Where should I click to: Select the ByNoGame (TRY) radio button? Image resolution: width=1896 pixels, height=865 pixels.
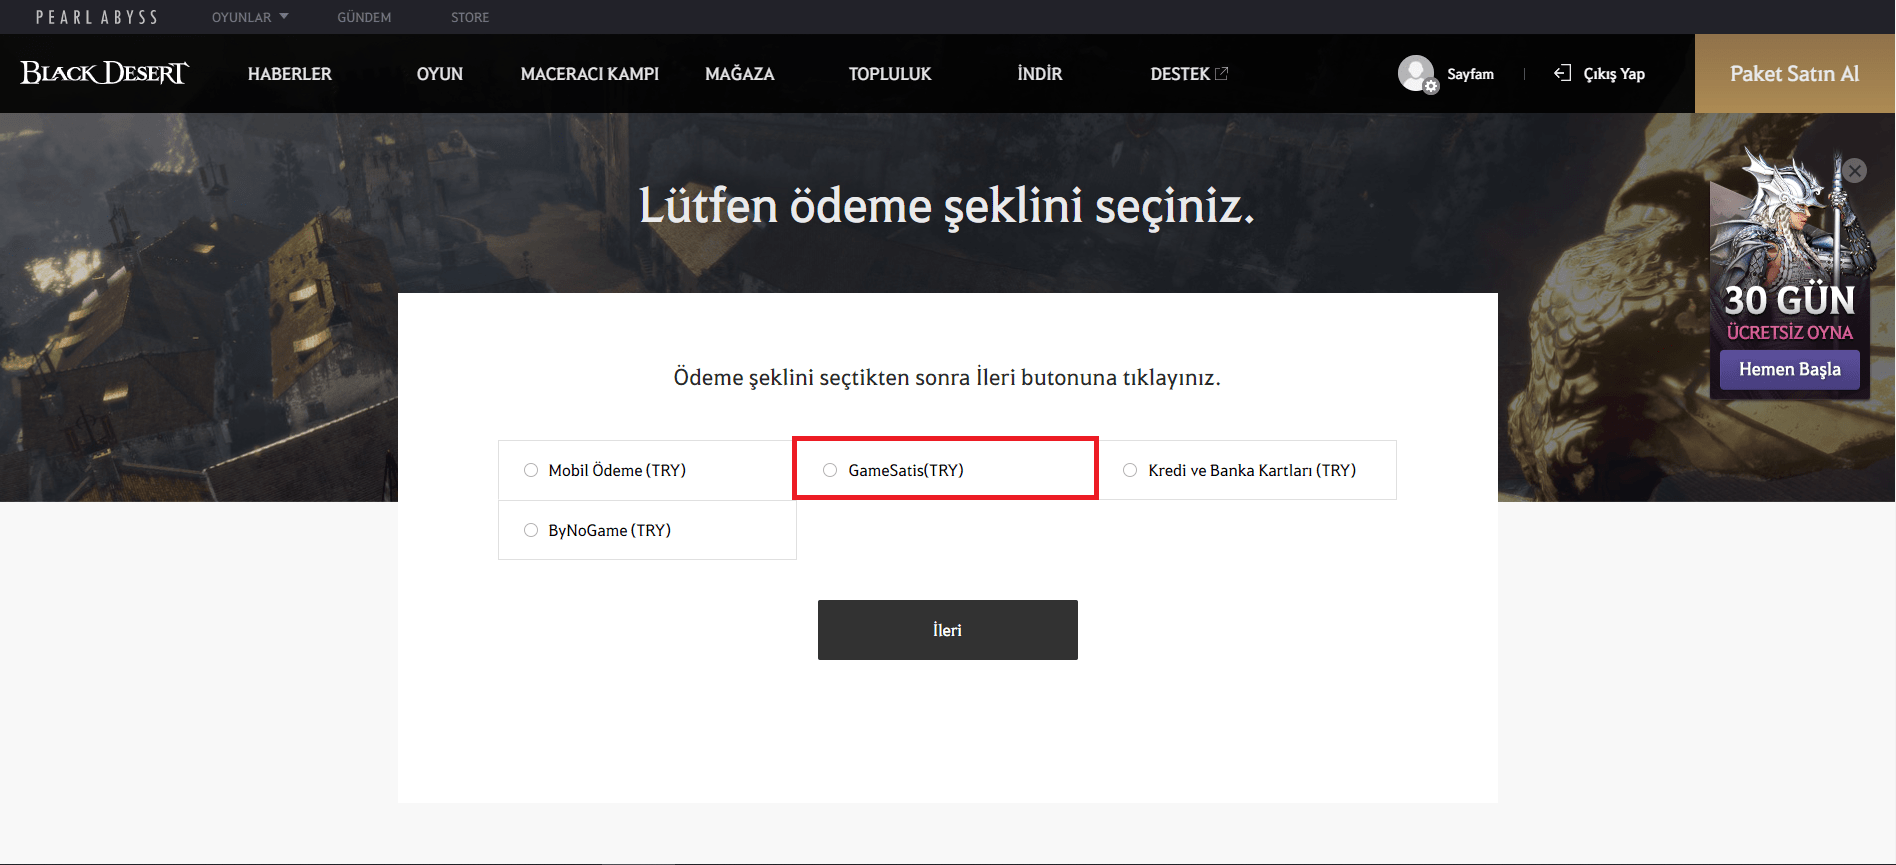point(531,530)
